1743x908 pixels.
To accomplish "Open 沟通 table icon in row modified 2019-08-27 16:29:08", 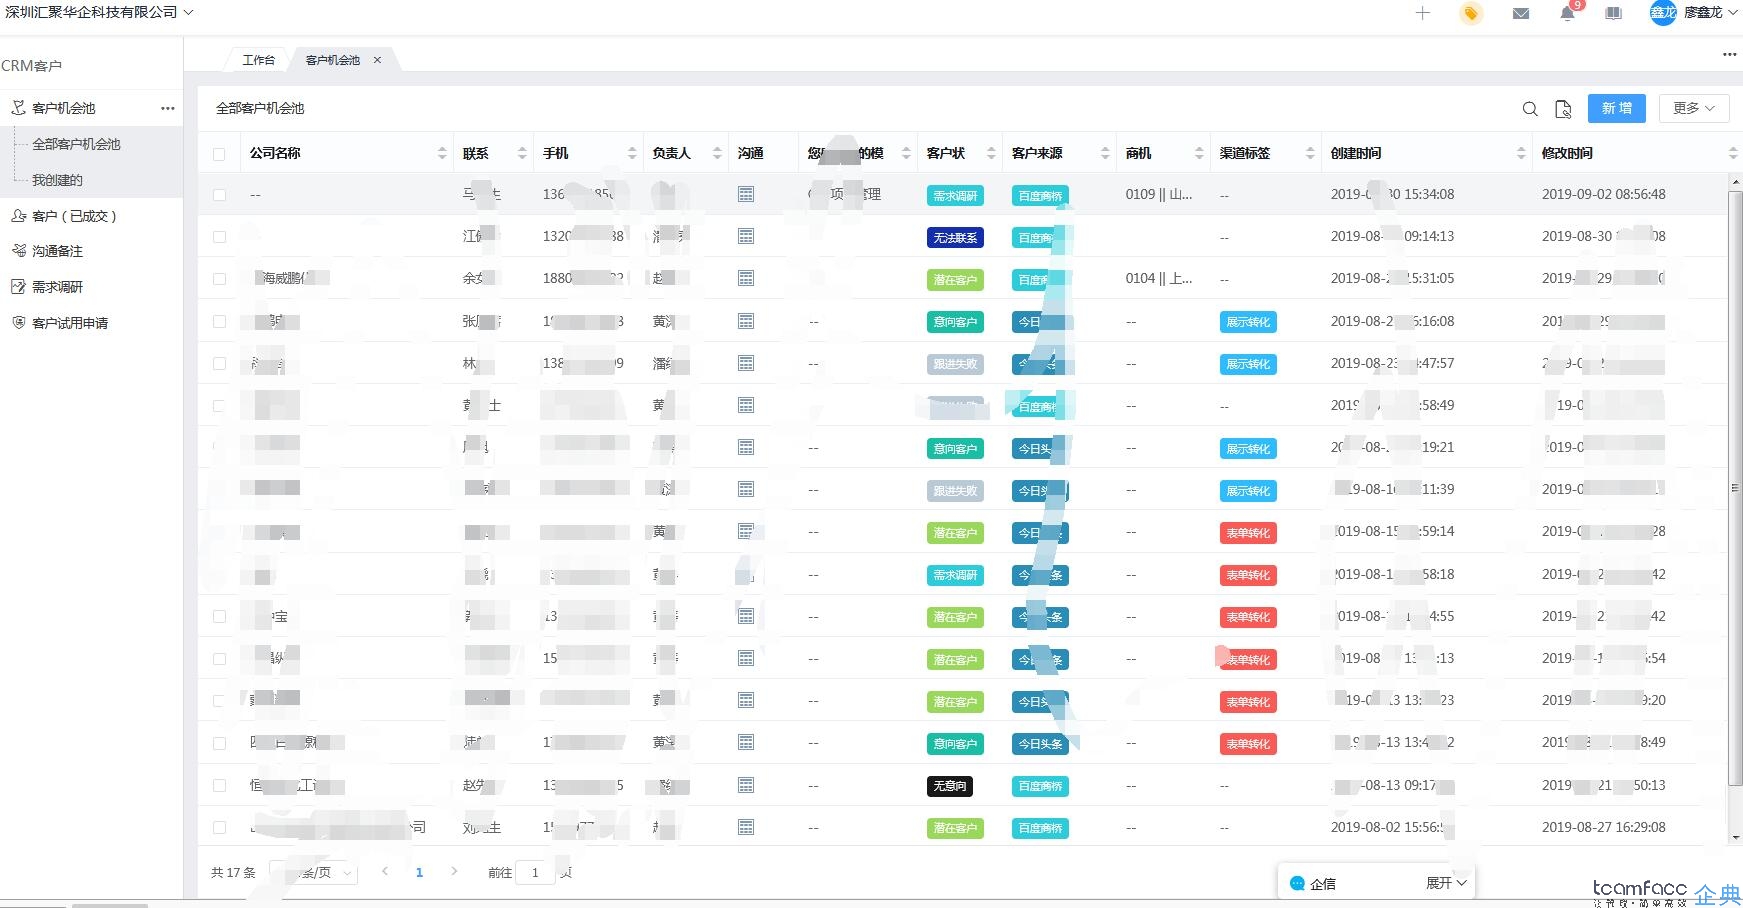I will [x=746, y=827].
